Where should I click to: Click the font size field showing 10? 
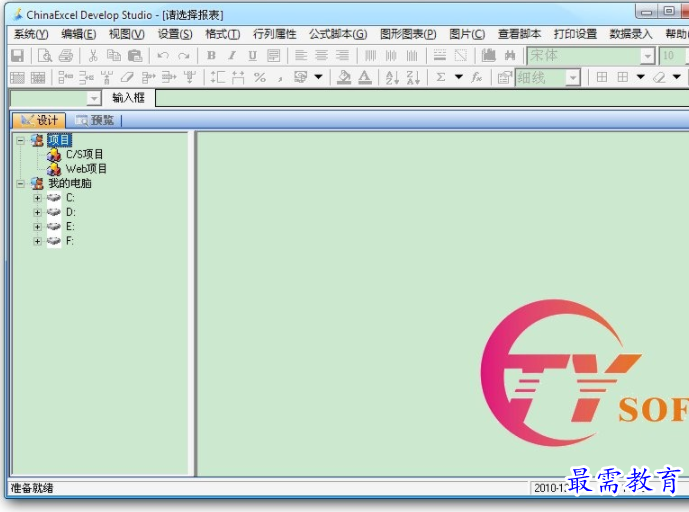[671, 56]
